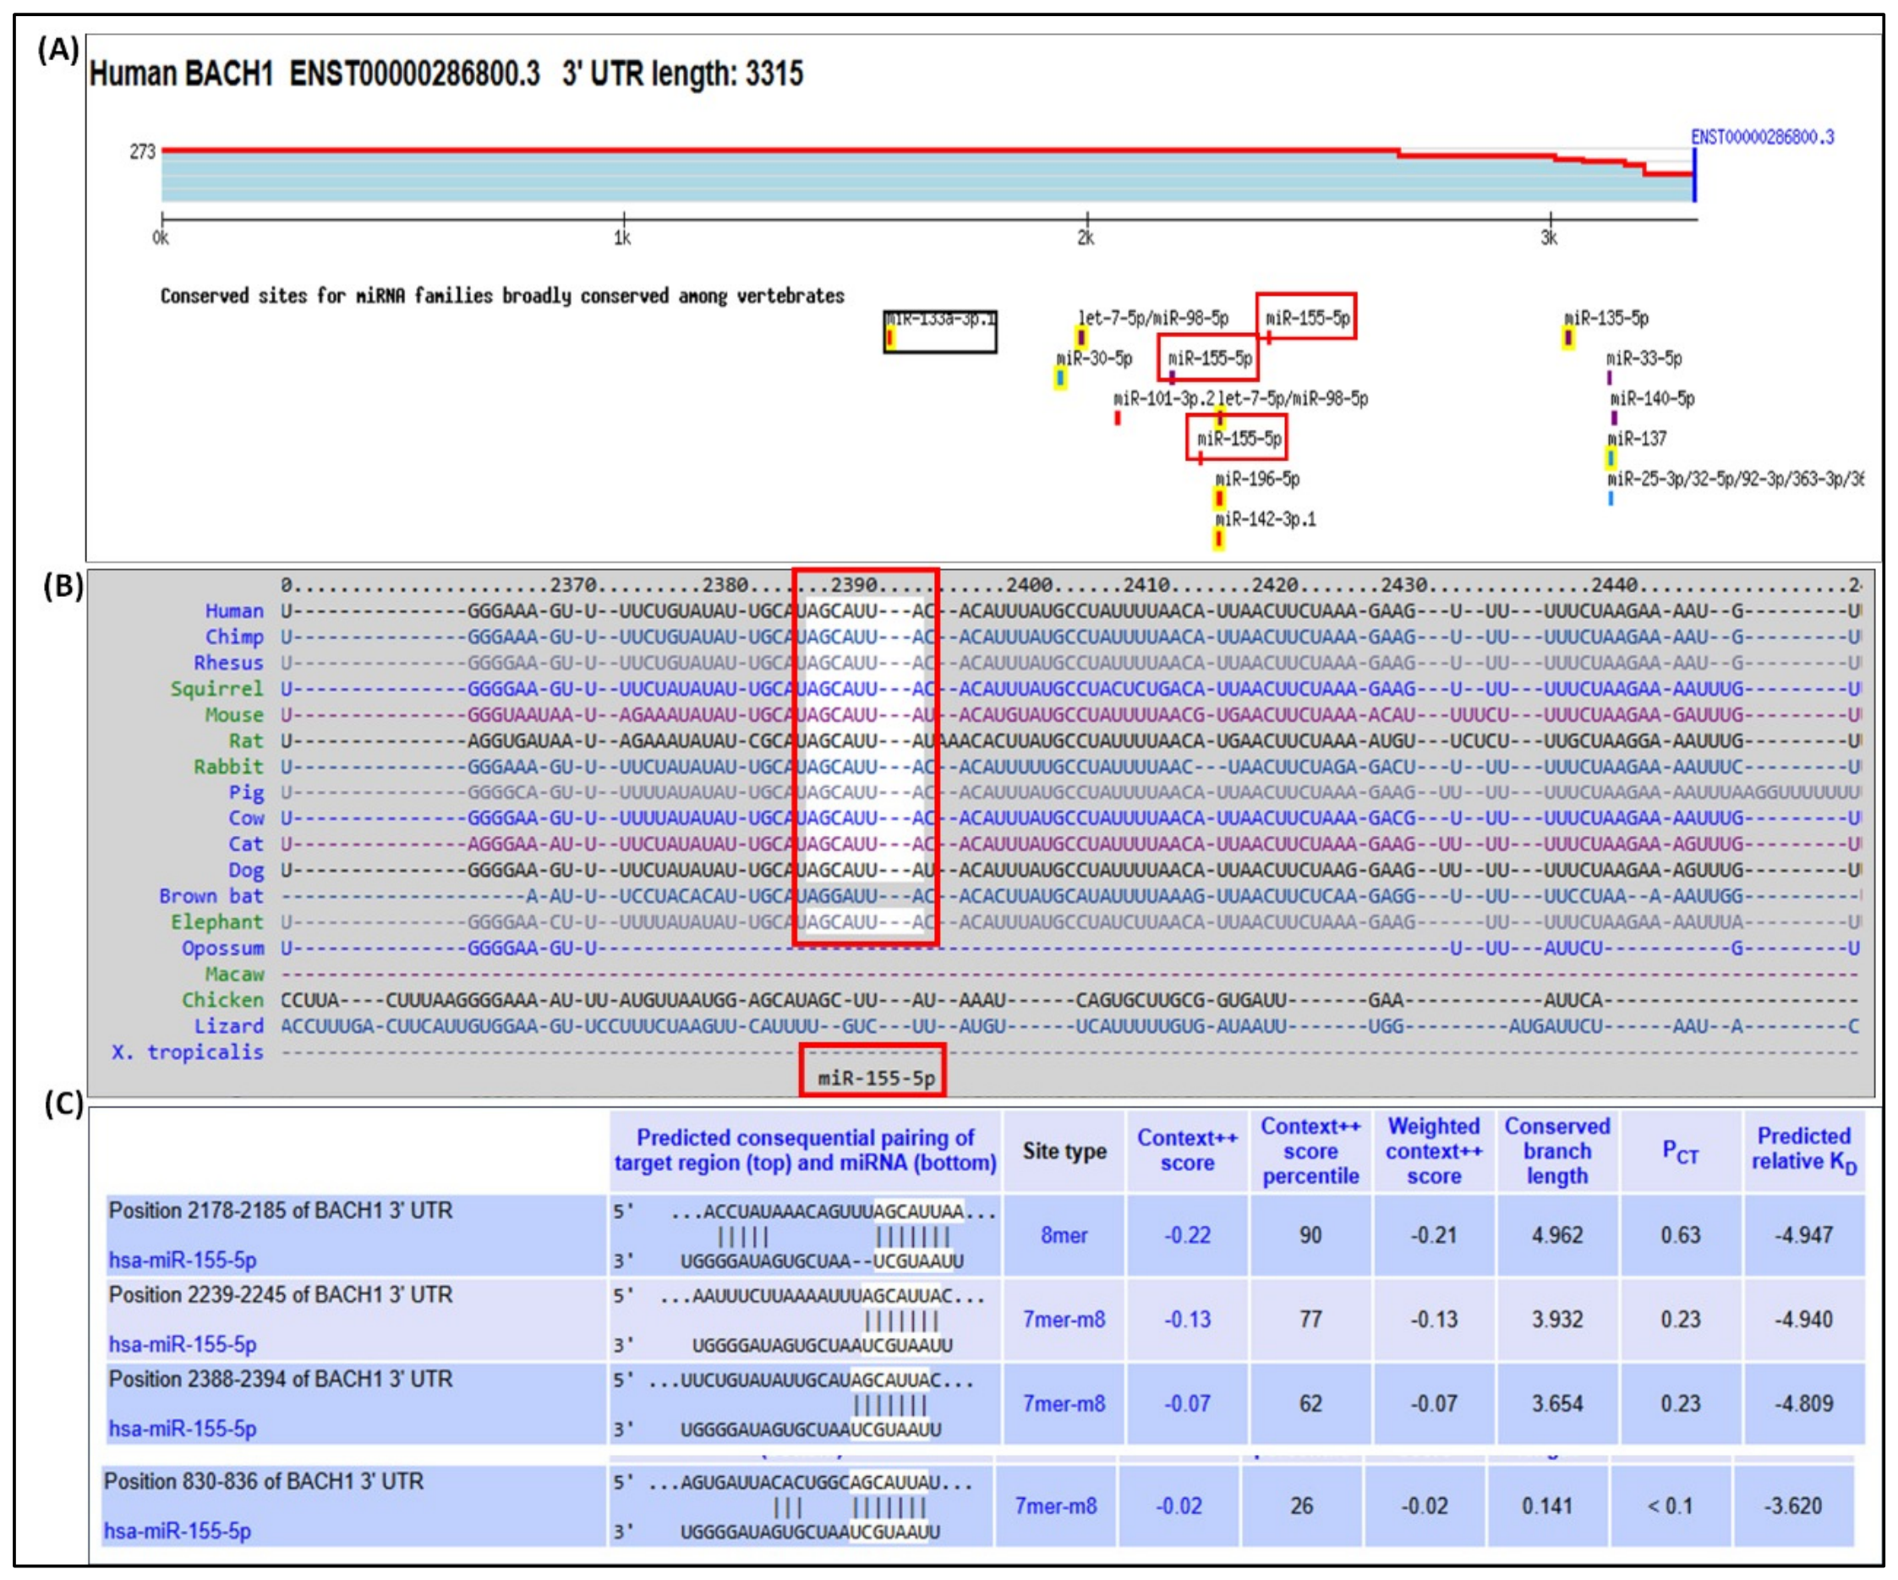Select the miR-142-3p.1 site label
This screenshot has height=1580, width=1898.
[1265, 519]
